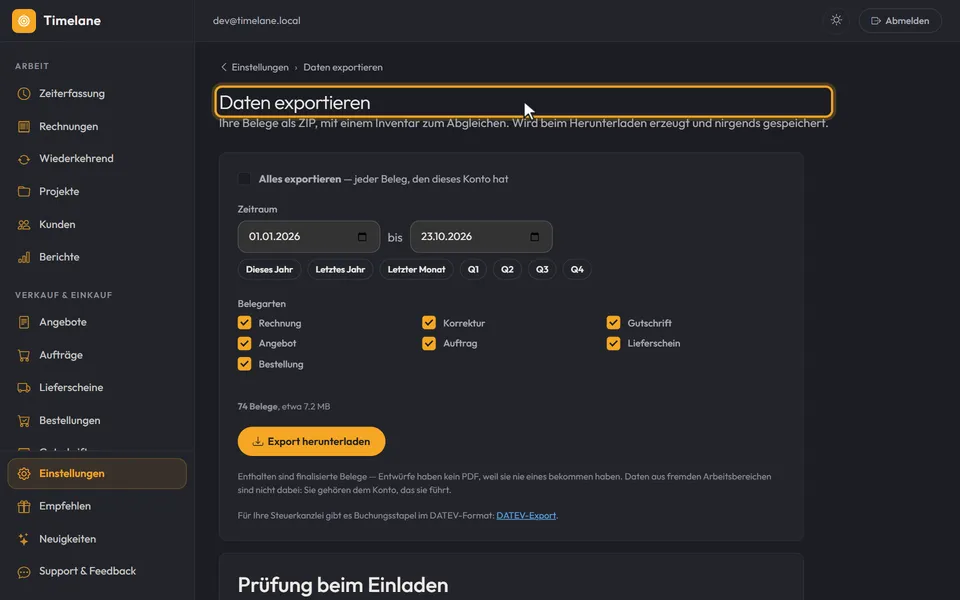The image size is (960, 600).
Task: Click the document icon beside Angebote
Action: point(24,322)
